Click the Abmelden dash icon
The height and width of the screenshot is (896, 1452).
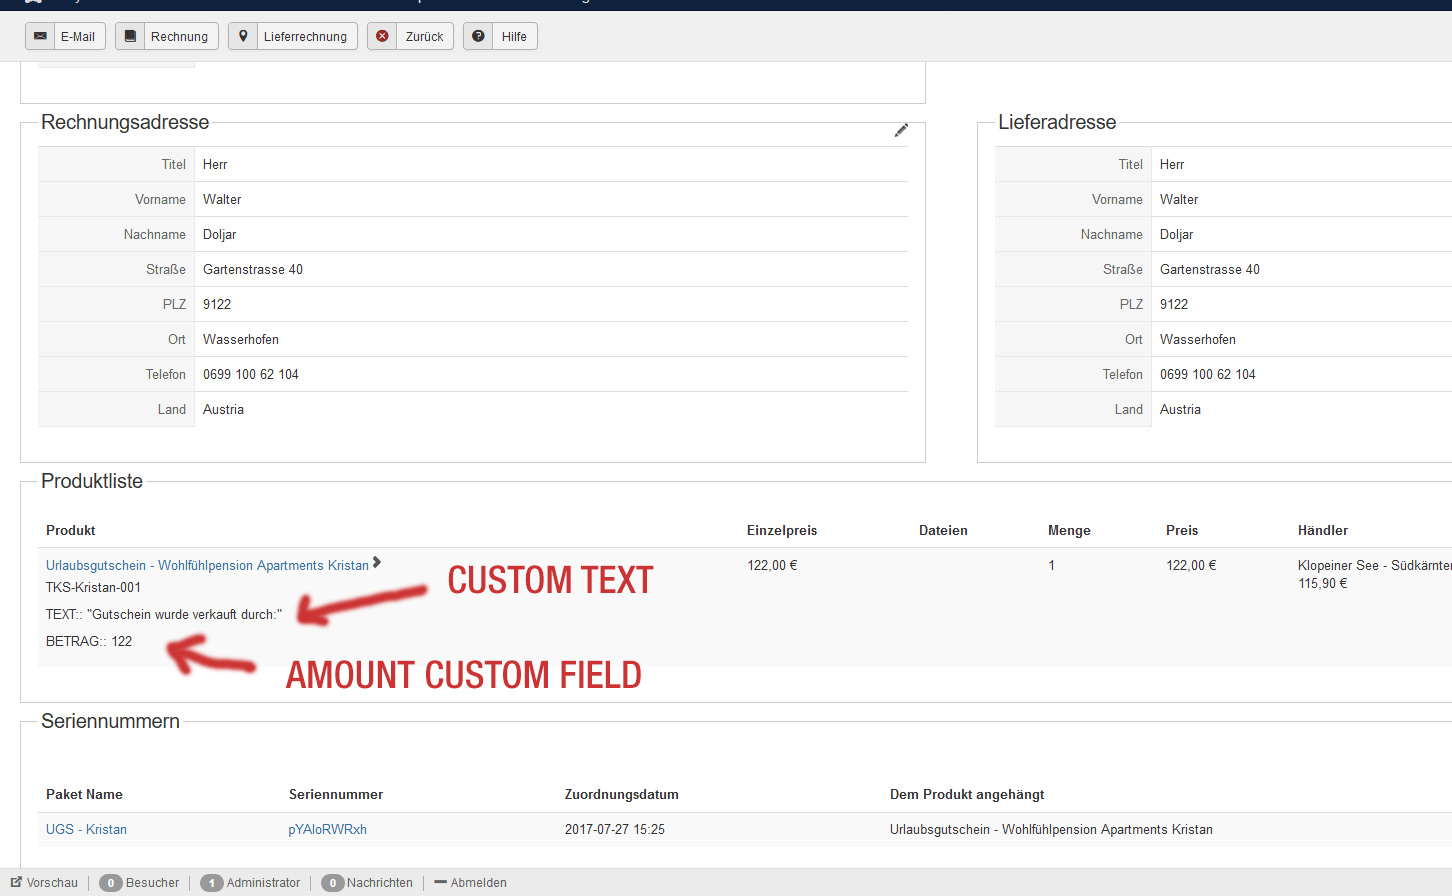[x=440, y=882]
